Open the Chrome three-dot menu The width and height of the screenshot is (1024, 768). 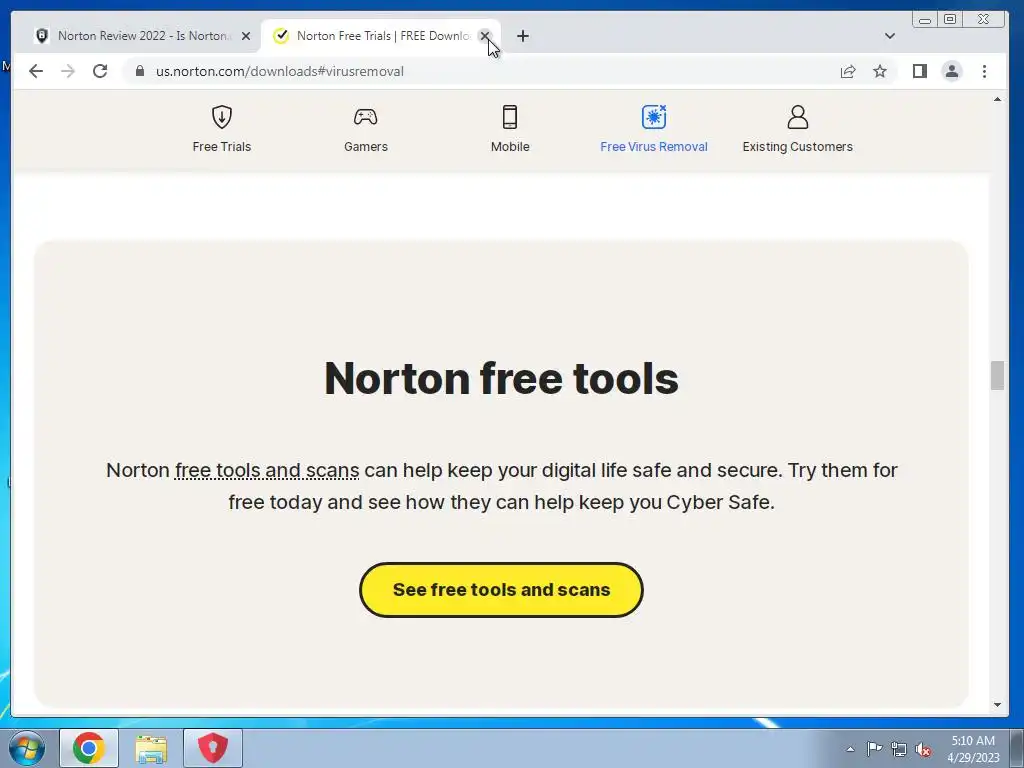[x=984, y=71]
